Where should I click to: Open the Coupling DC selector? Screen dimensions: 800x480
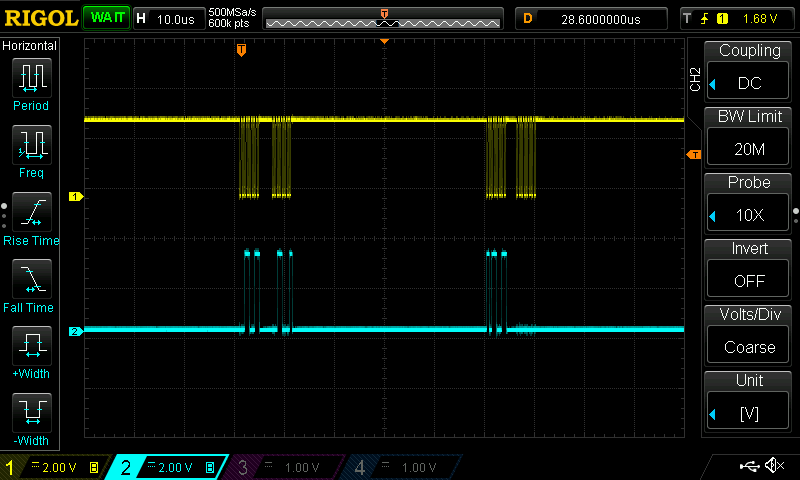click(747, 83)
